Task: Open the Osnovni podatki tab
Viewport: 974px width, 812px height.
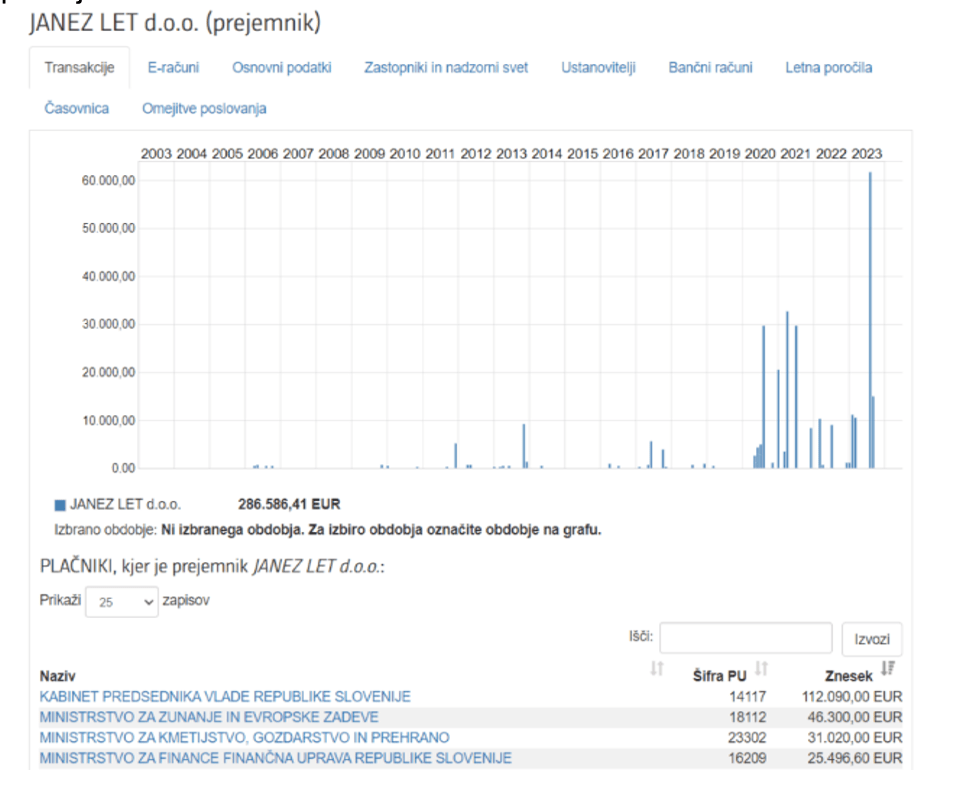Action: tap(282, 68)
